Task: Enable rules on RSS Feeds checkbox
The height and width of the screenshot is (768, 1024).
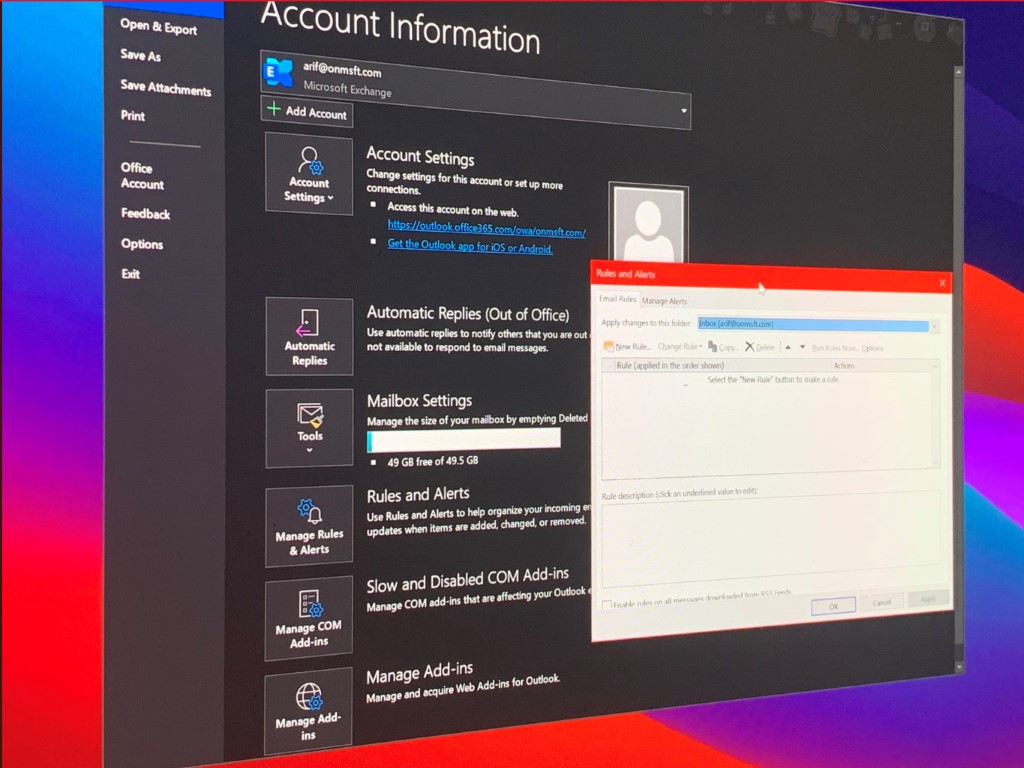Action: pos(606,604)
